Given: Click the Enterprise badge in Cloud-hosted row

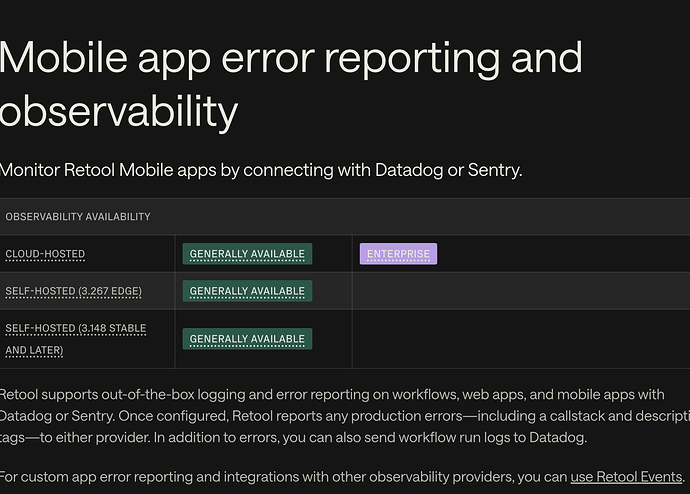Looking at the screenshot, I should (398, 254).
